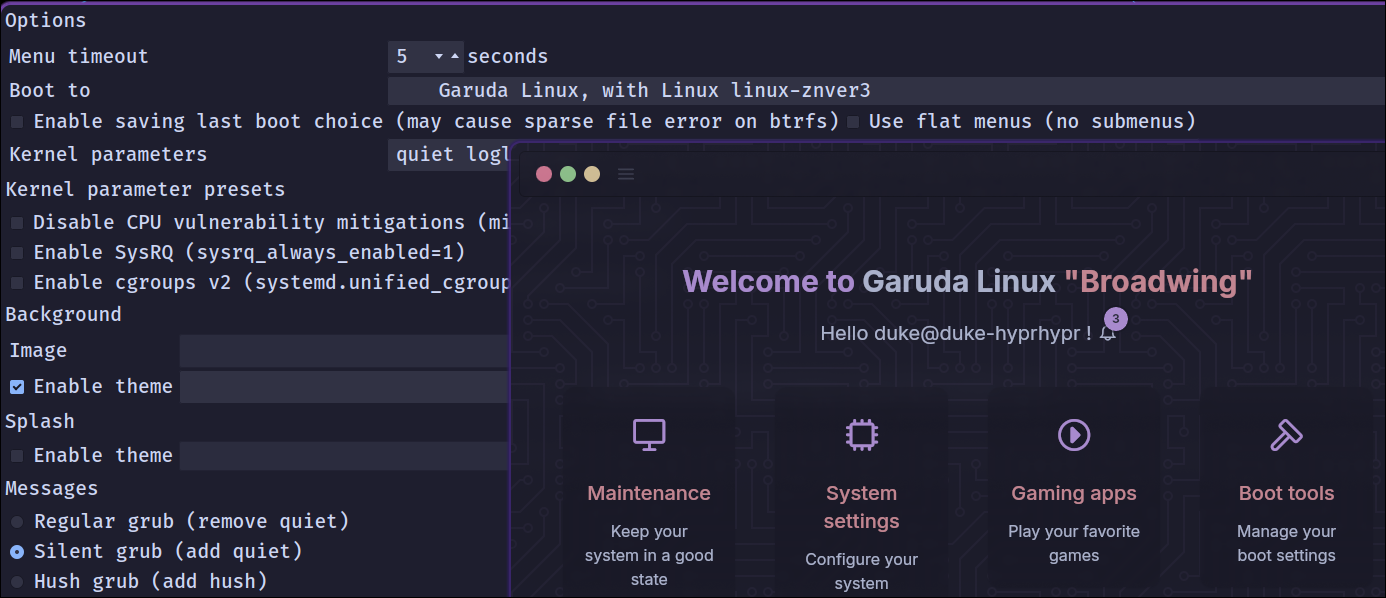
Task: Open the hamburger menu in Garuda Welcome
Action: tap(626, 174)
